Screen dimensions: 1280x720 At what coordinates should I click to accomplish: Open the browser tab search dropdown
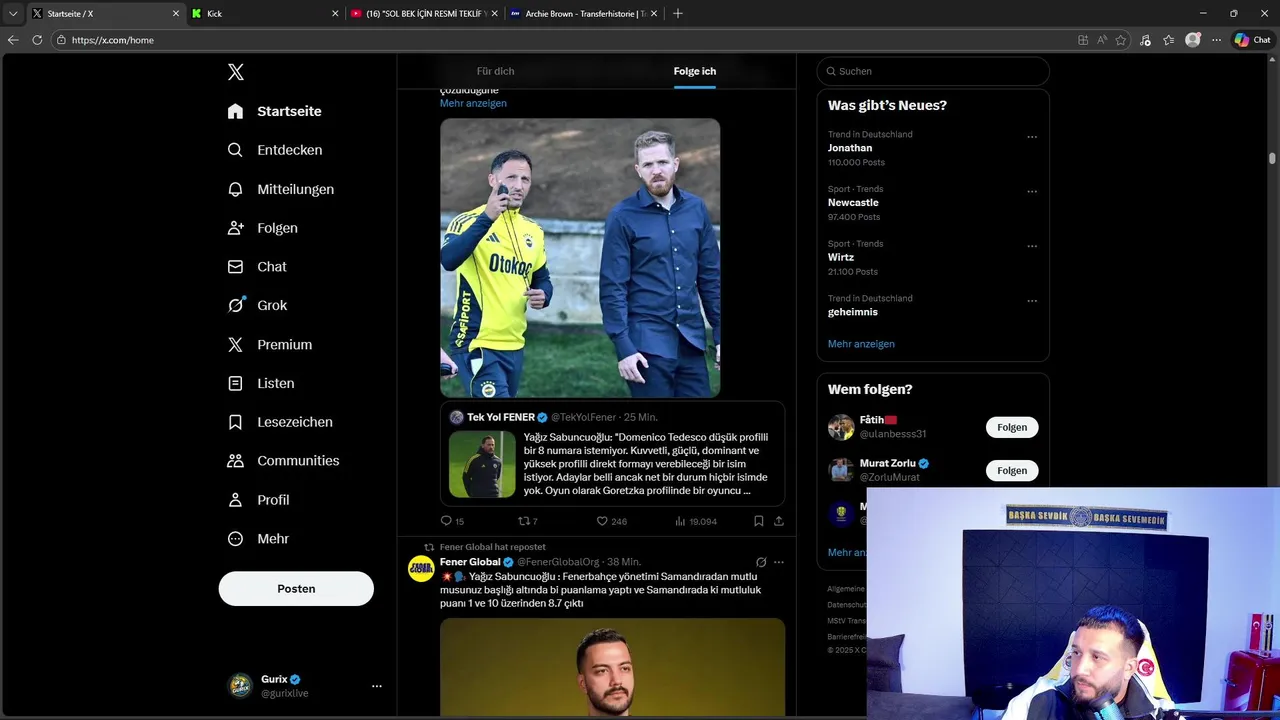point(13,13)
